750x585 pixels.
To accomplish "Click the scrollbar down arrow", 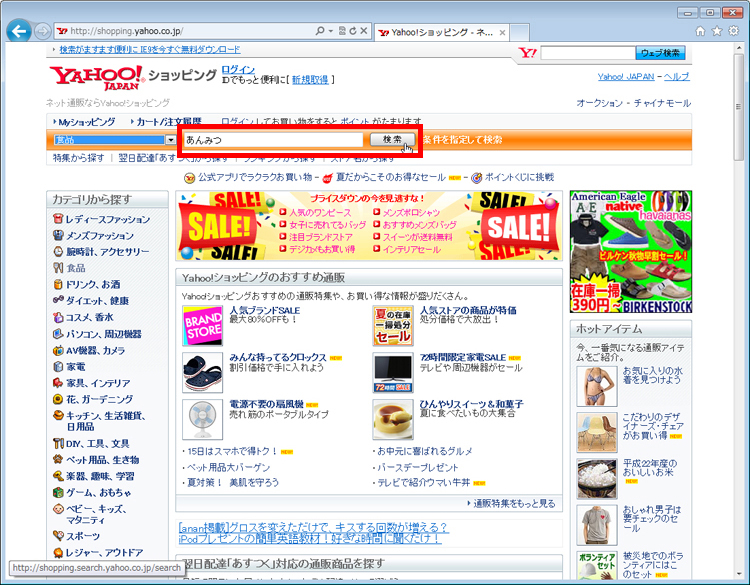I will (739, 573).
